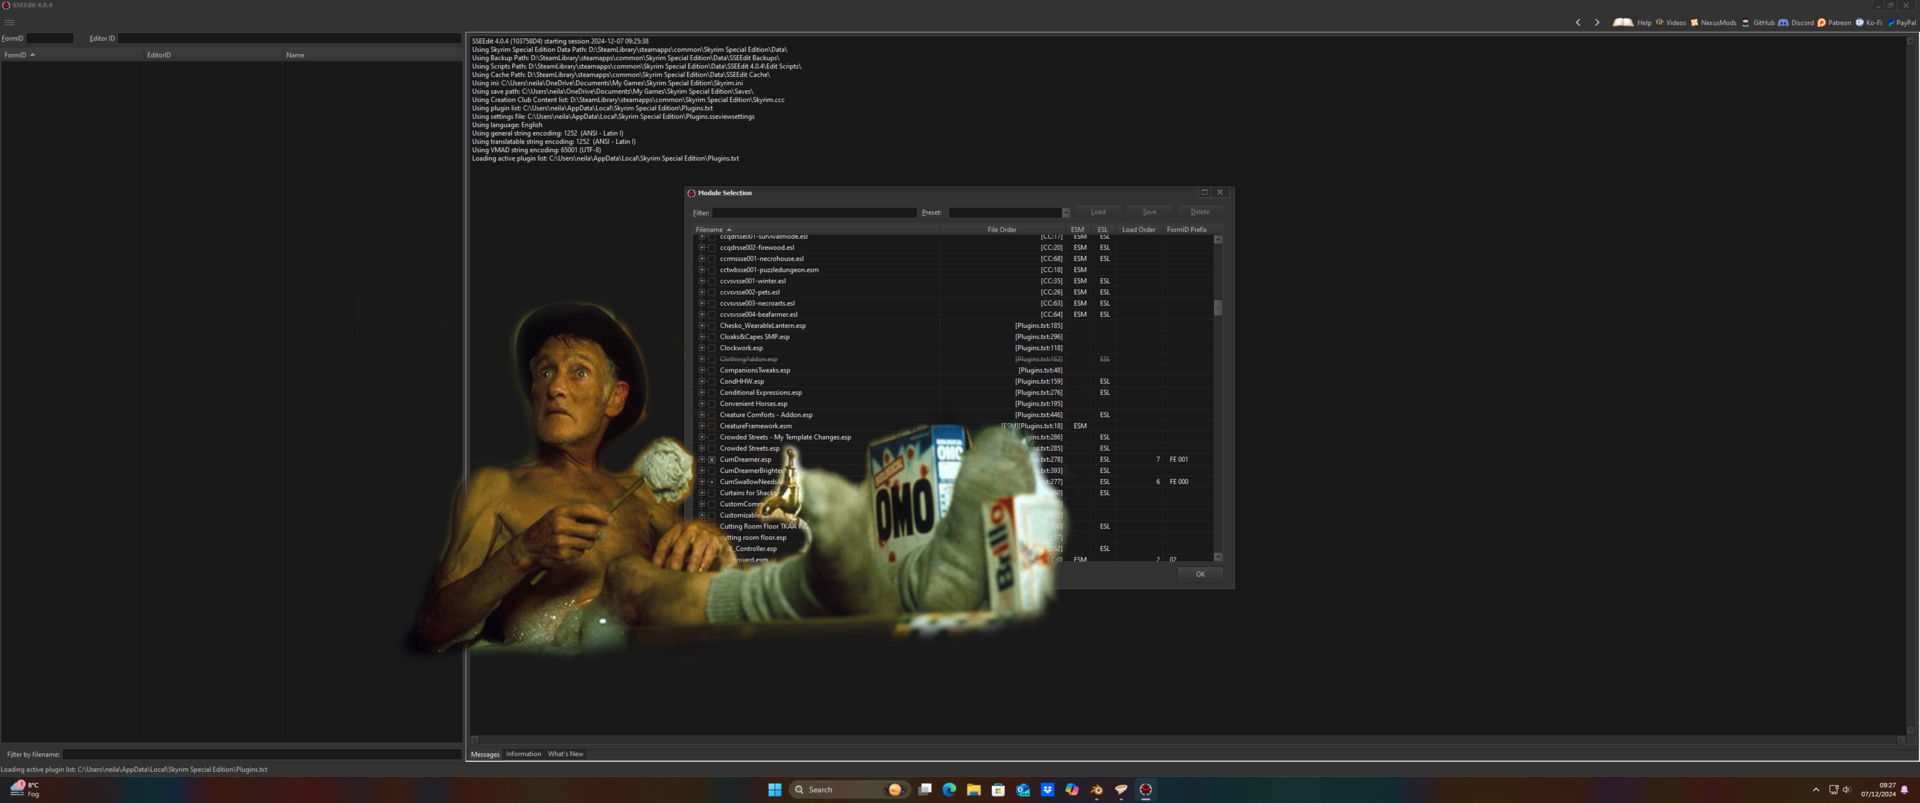
Task: Click the SSEEdit taskbar icon
Action: (x=1146, y=790)
